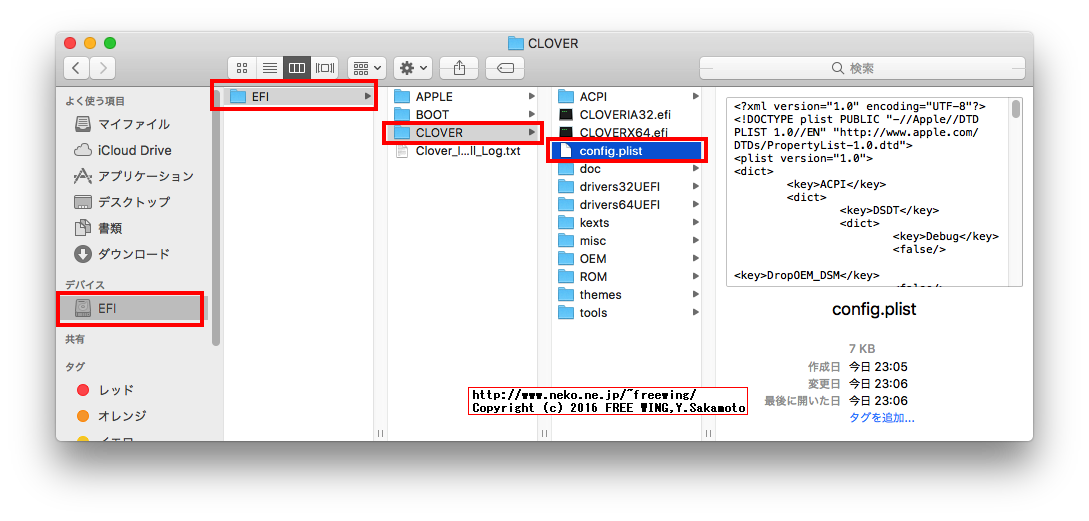1089x521 pixels.
Task: Select ダウンロード in the sidebar
Action: (x=133, y=254)
